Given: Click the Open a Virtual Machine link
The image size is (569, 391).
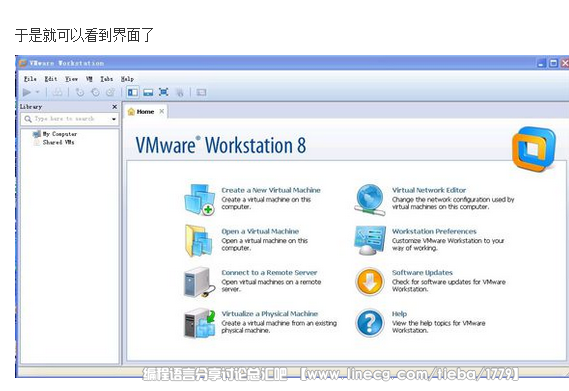Looking at the screenshot, I should tap(260, 231).
